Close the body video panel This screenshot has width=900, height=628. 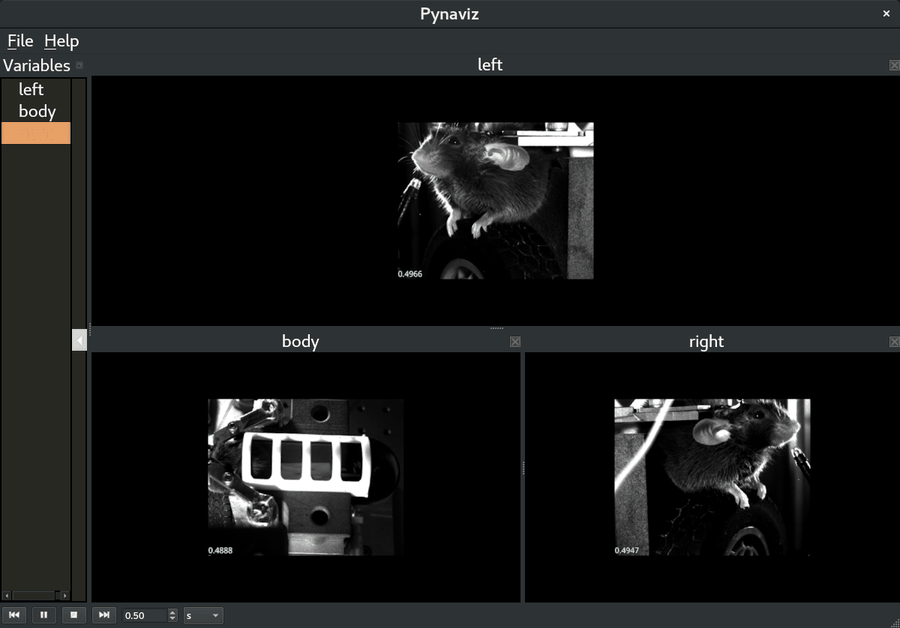click(515, 342)
